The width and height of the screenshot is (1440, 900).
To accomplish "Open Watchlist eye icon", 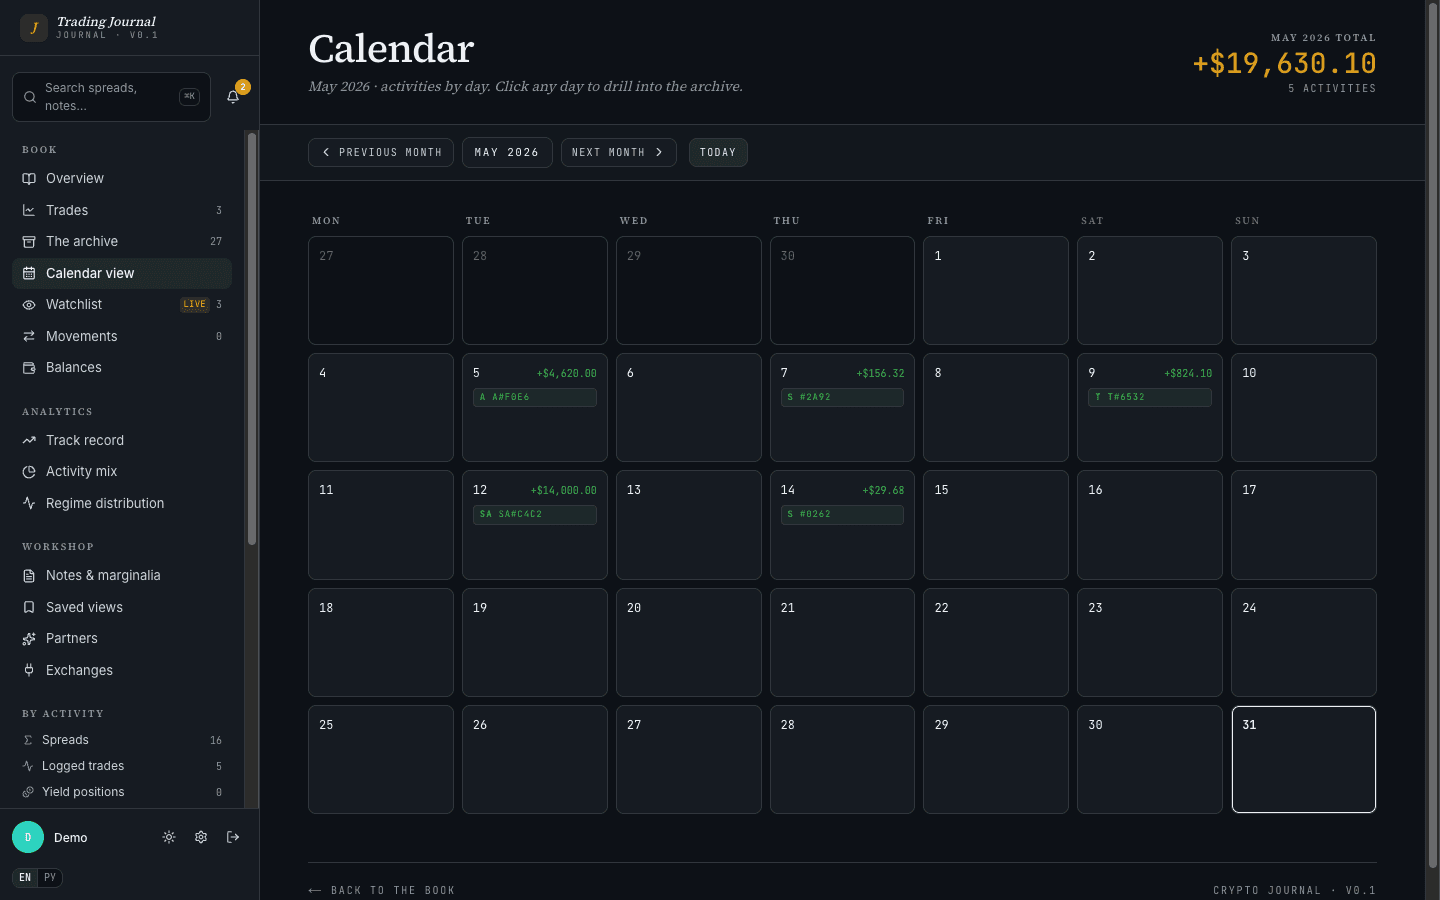I will click(x=29, y=305).
